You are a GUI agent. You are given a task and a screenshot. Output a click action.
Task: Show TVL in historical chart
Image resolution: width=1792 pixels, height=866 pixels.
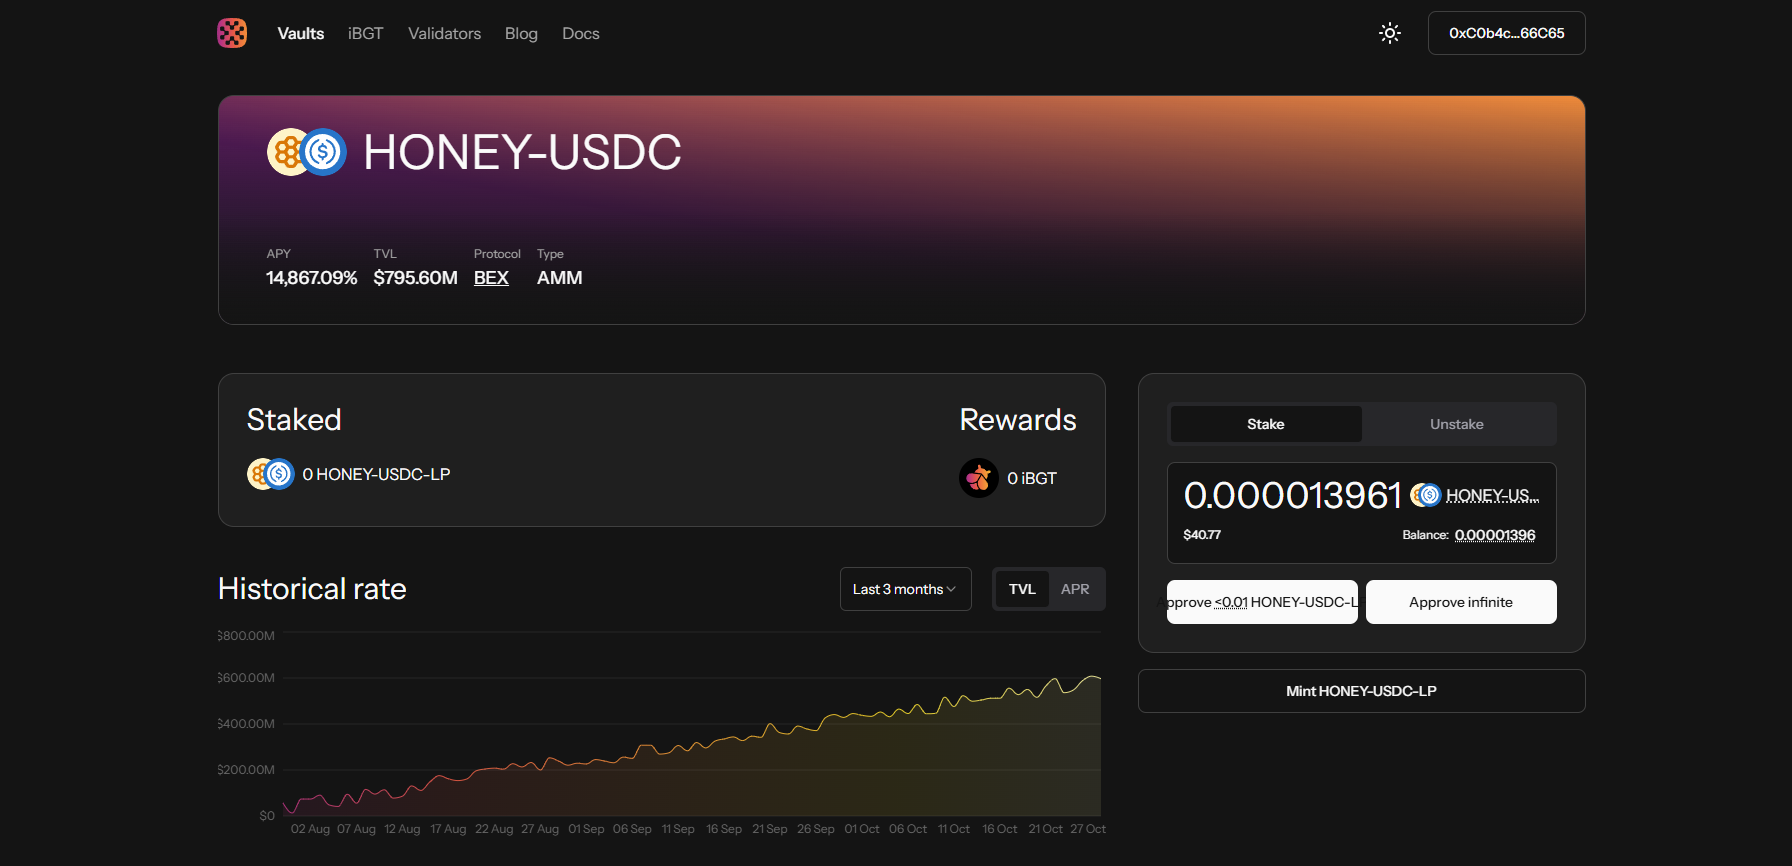coord(1021,589)
